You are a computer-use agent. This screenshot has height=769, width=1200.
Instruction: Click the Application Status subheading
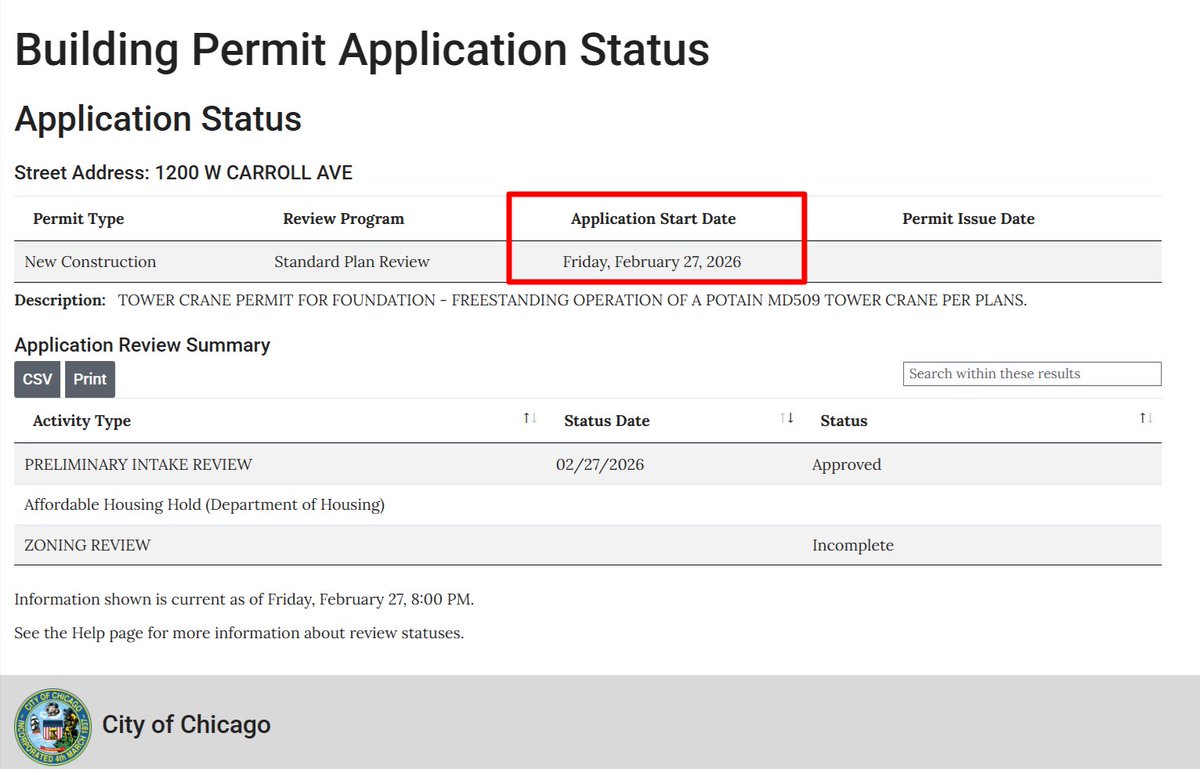tap(158, 119)
